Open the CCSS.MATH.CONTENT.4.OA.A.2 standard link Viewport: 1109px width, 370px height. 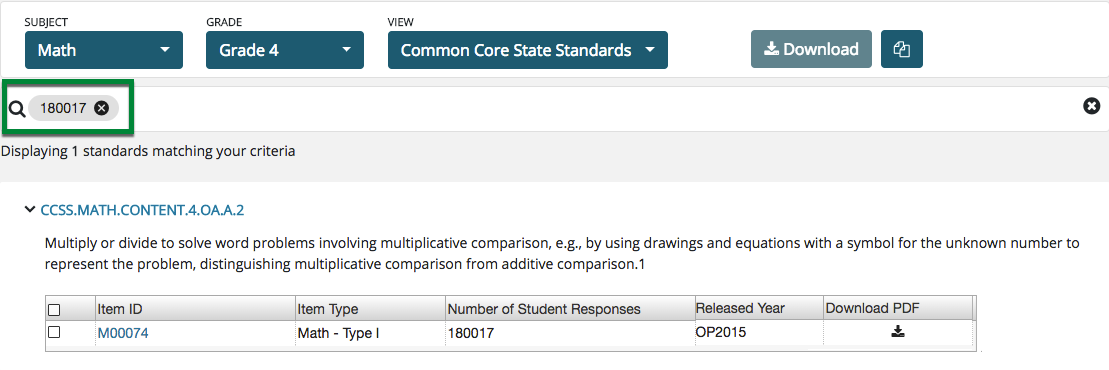click(143, 209)
